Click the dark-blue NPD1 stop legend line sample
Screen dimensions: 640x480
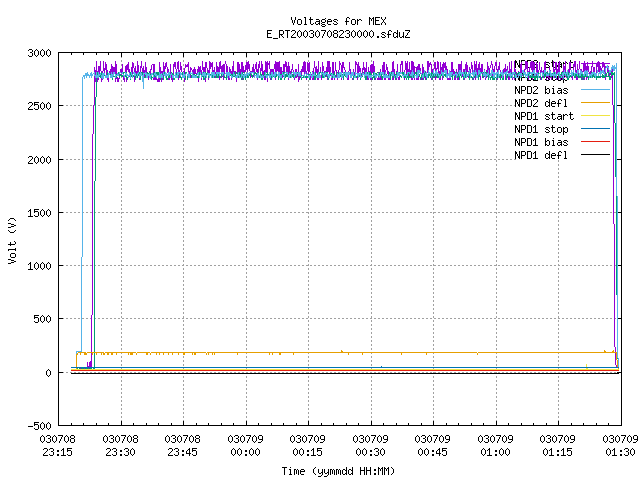pyautogui.click(x=595, y=129)
